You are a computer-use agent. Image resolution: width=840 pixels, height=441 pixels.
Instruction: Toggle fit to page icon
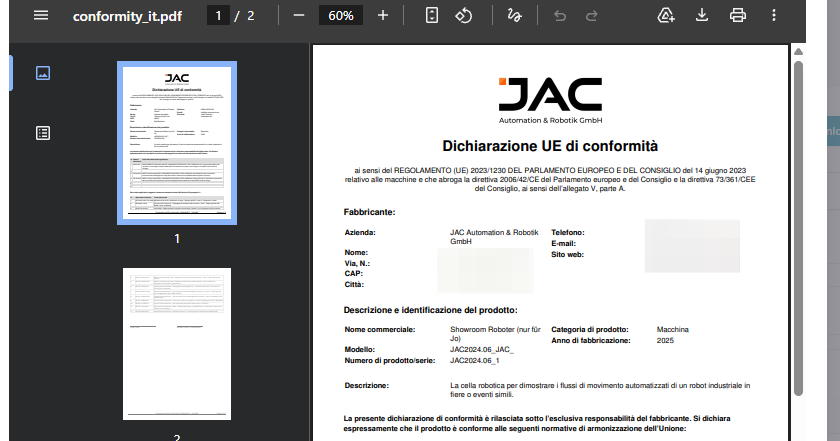(x=432, y=16)
